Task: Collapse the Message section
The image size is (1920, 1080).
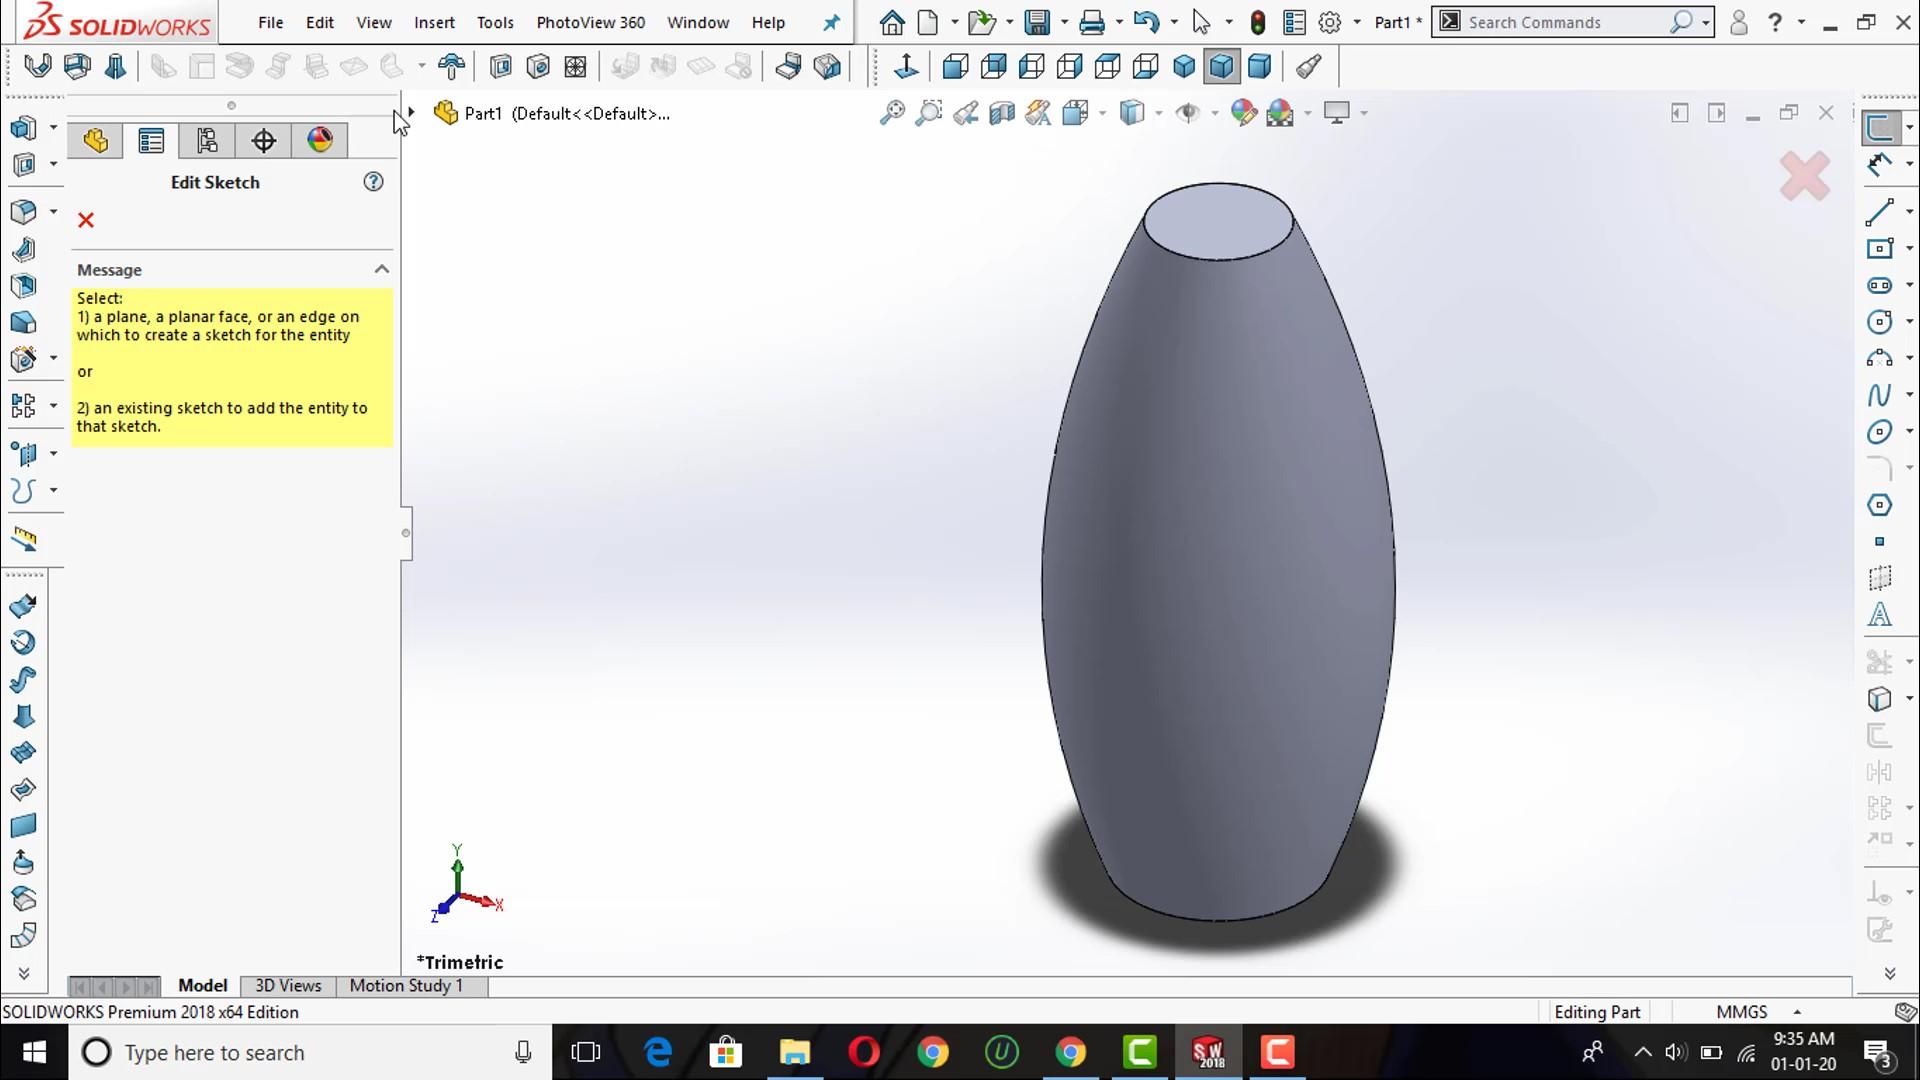Action: tap(381, 270)
